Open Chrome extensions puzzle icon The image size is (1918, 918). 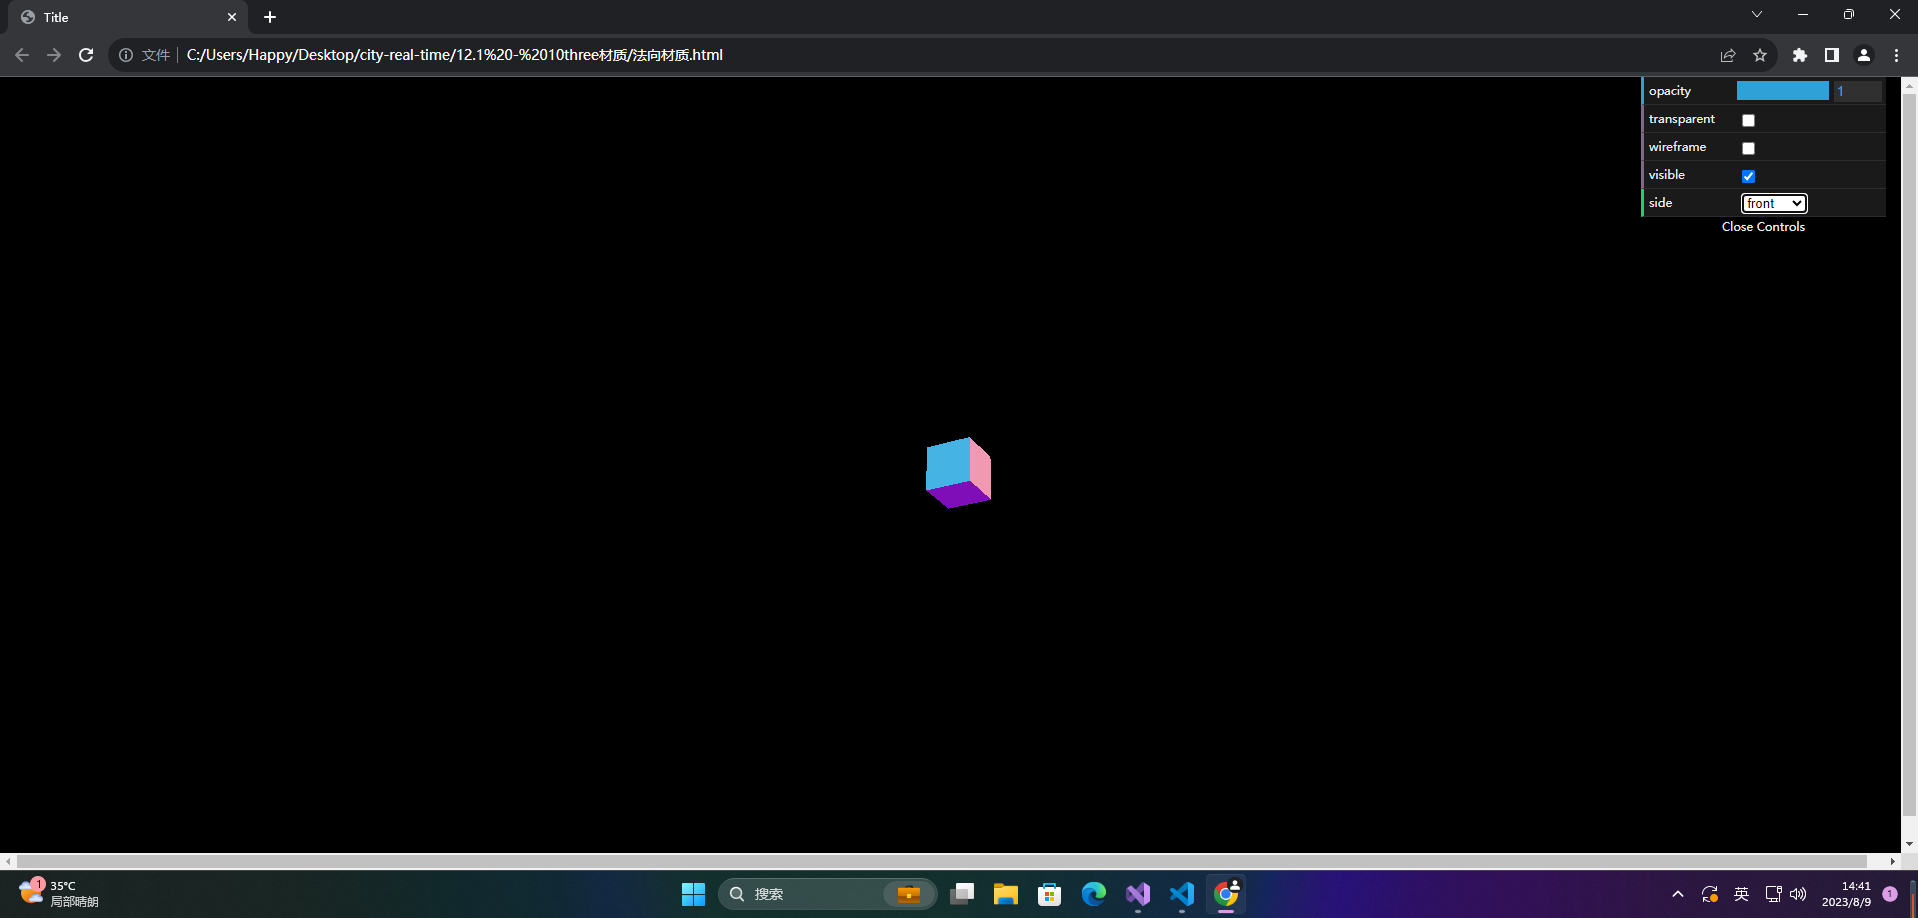click(x=1800, y=55)
